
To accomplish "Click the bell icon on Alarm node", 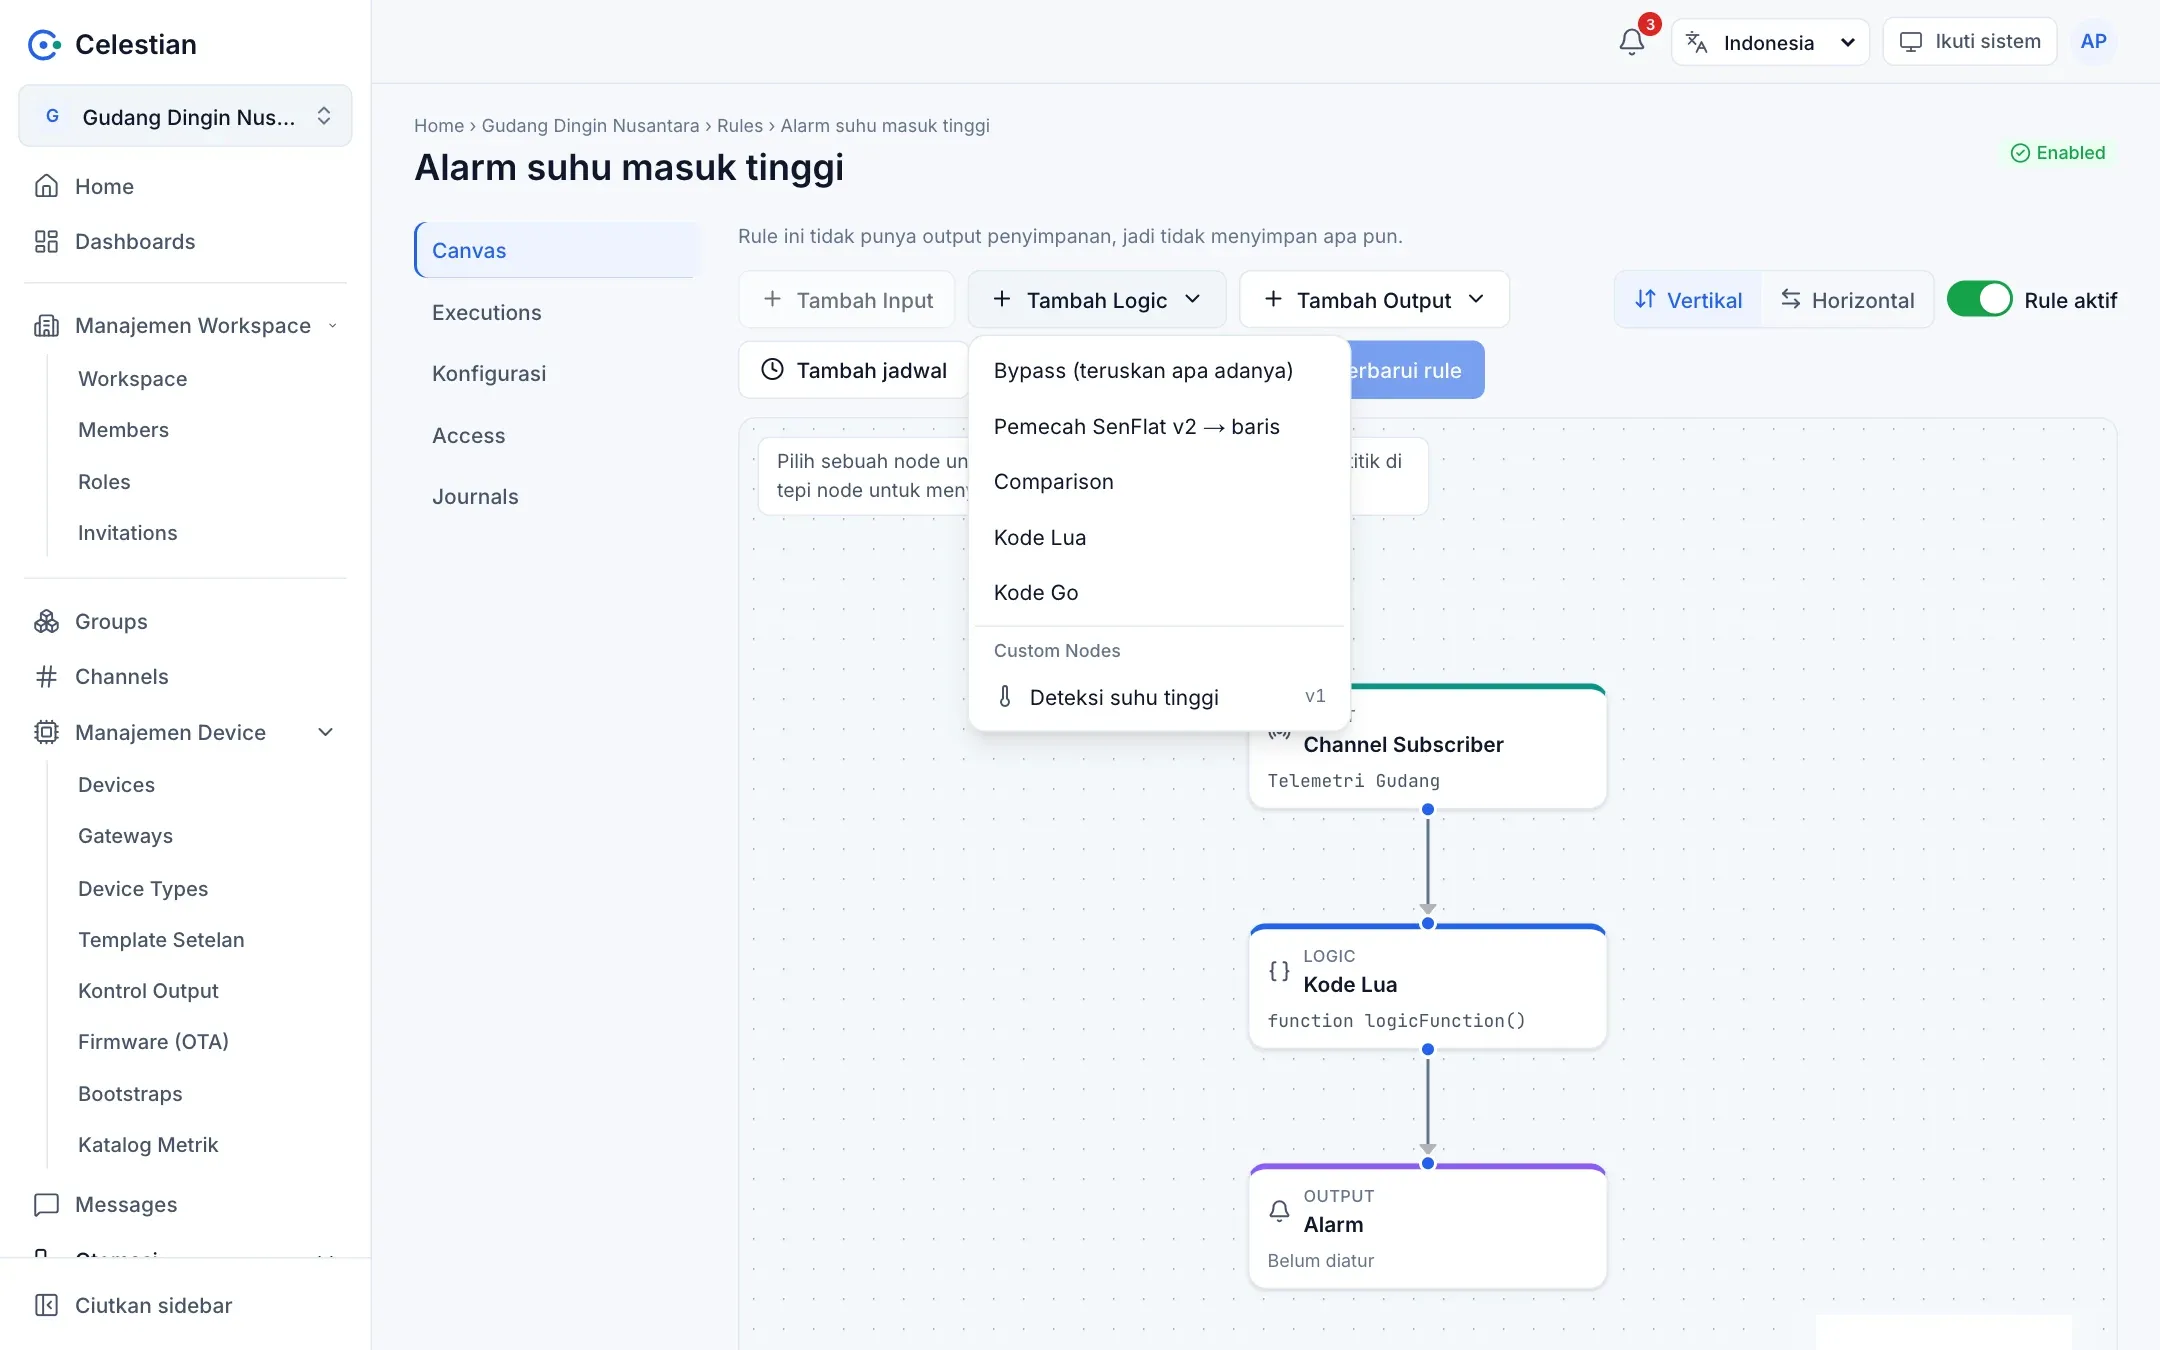I will point(1279,1211).
